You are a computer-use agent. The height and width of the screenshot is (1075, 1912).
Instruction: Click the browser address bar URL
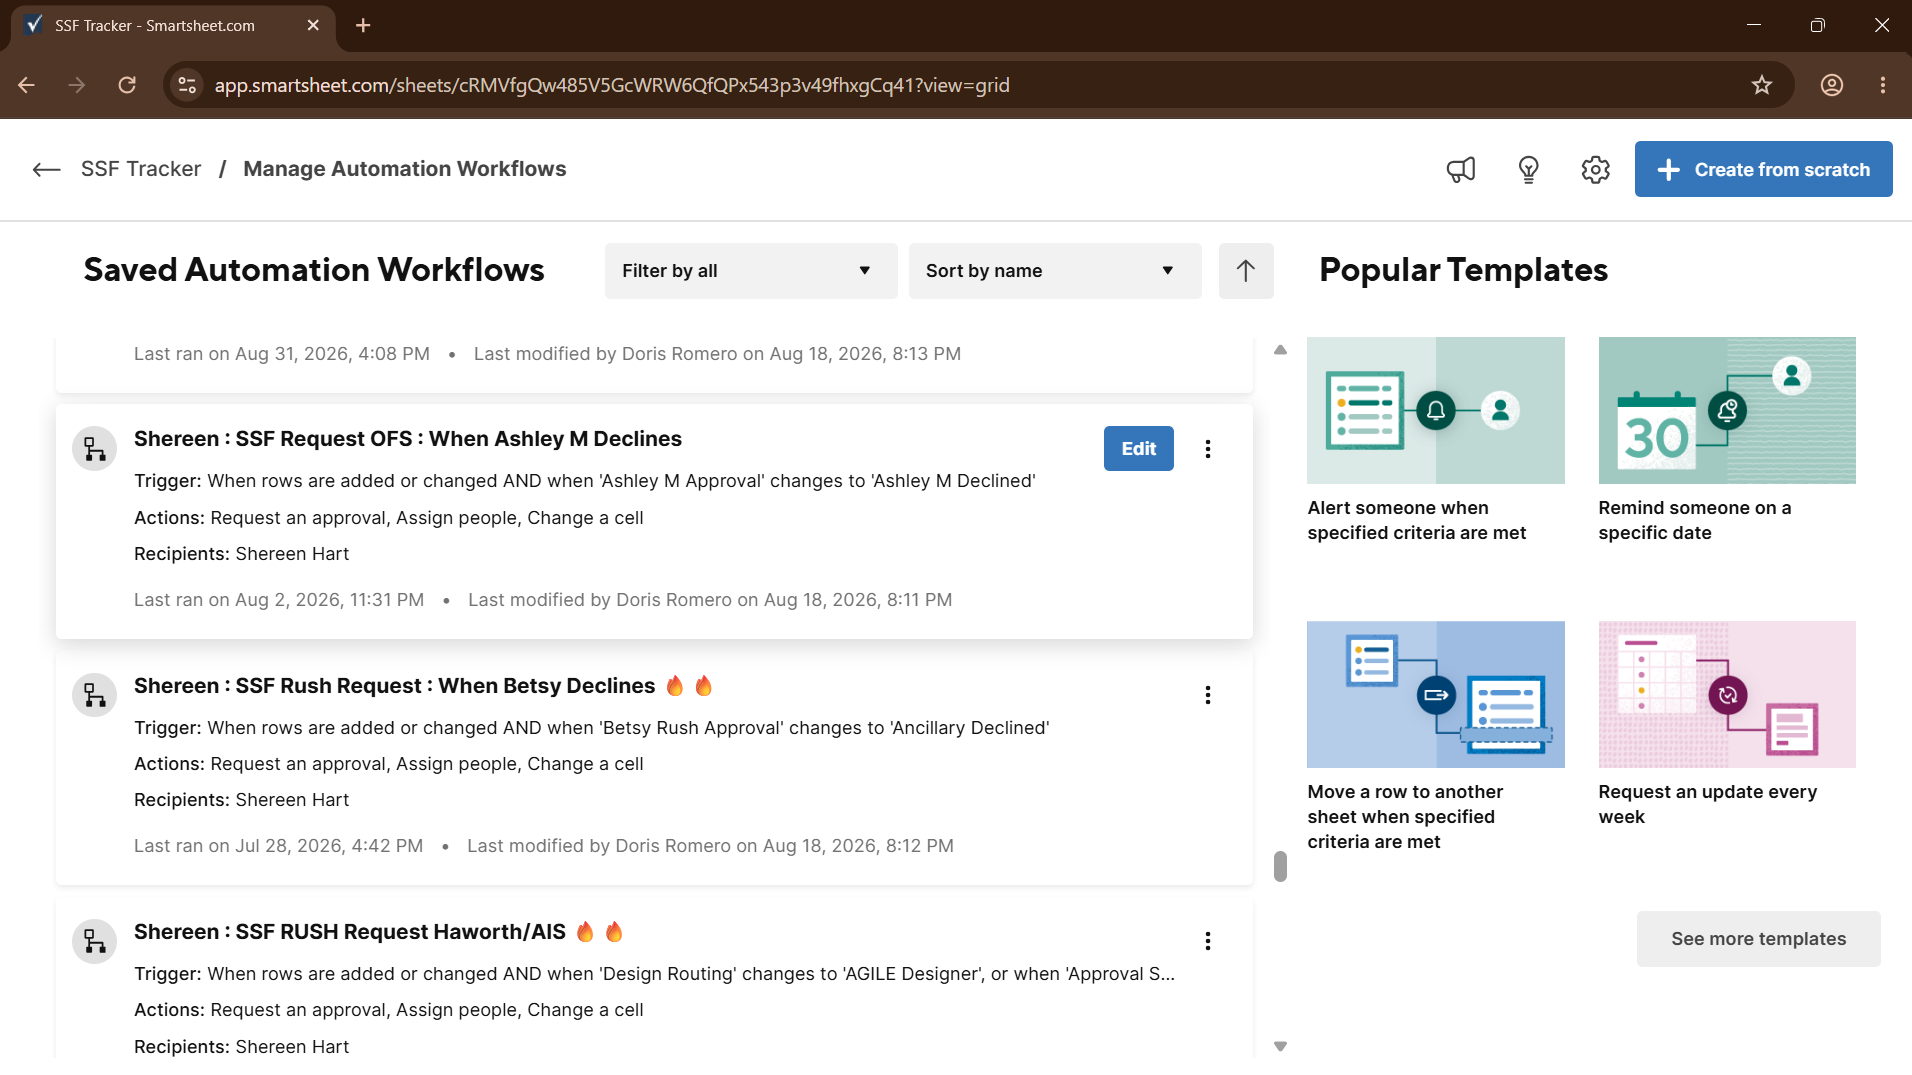click(x=611, y=85)
